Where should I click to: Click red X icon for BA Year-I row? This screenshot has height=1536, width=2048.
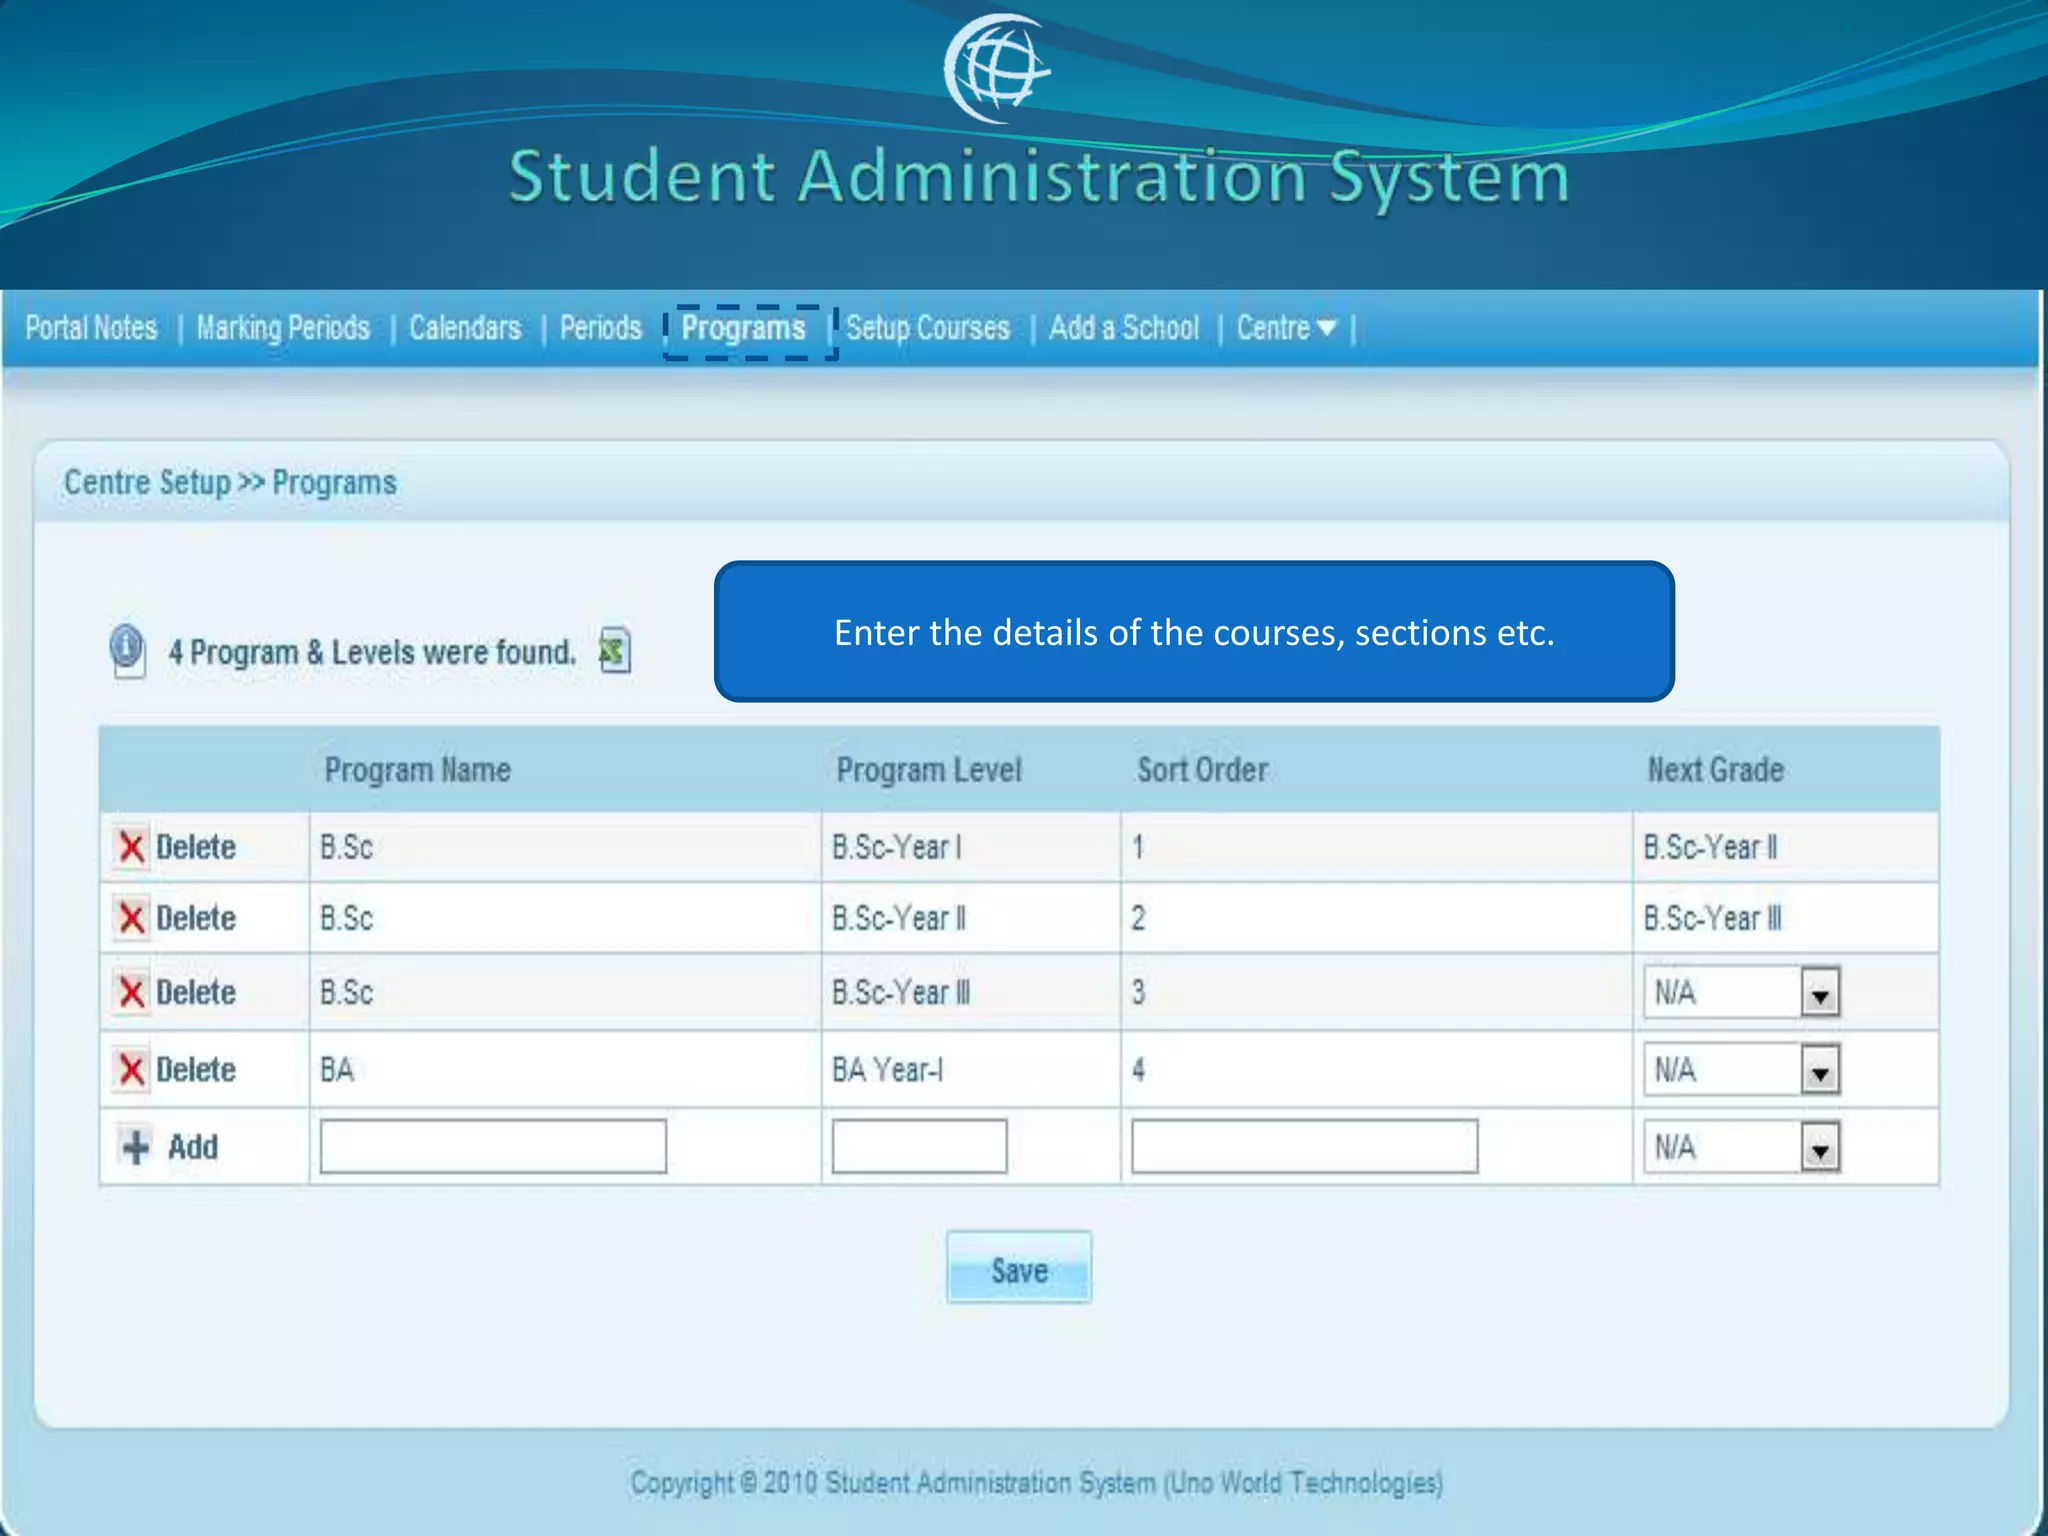point(131,1069)
